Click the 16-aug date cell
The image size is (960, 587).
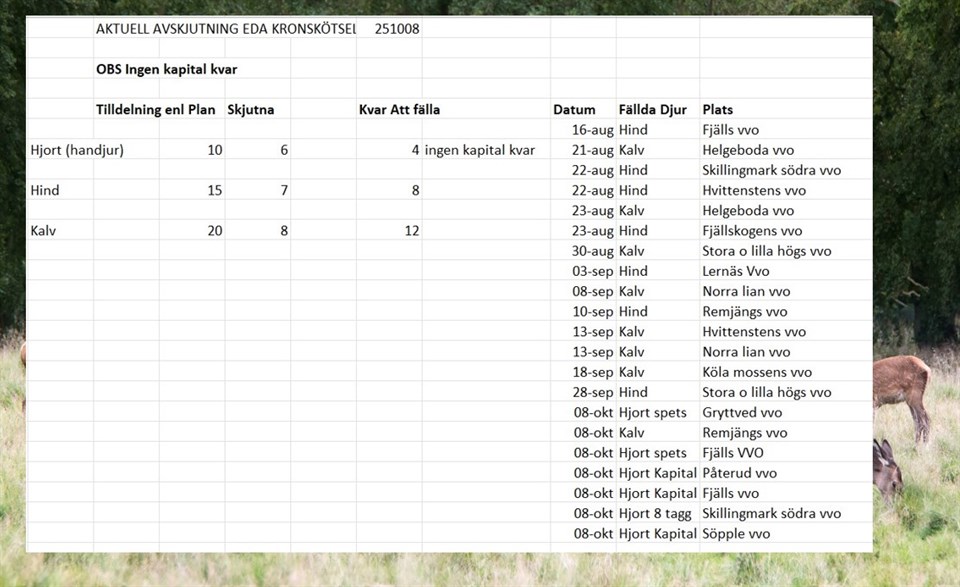pyautogui.click(x=593, y=130)
